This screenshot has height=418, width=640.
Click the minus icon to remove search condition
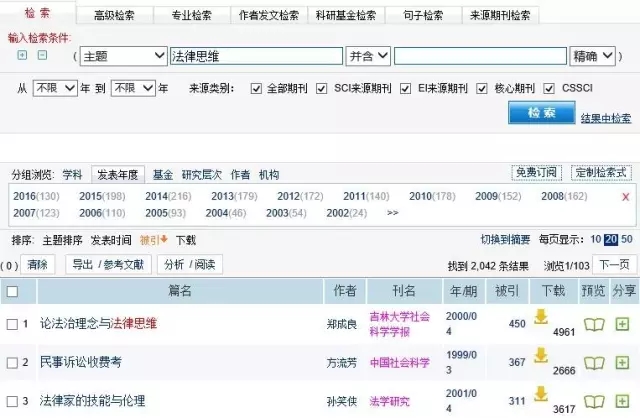click(x=43, y=55)
